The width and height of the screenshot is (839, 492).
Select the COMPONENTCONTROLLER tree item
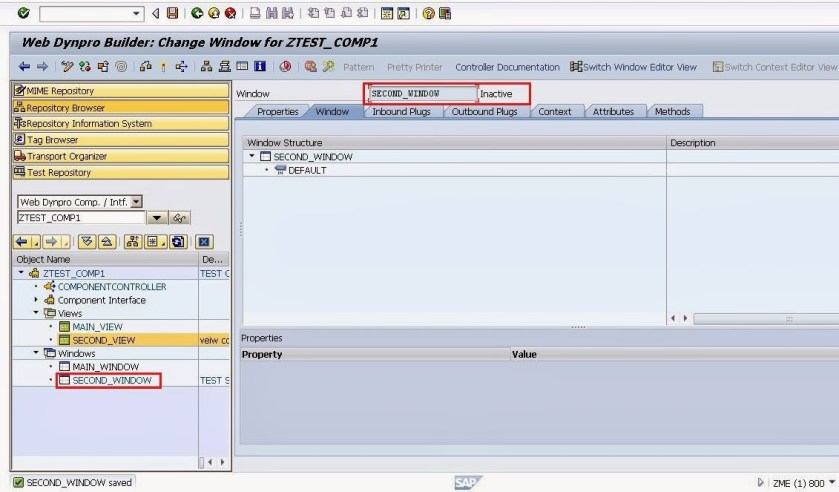click(112, 286)
